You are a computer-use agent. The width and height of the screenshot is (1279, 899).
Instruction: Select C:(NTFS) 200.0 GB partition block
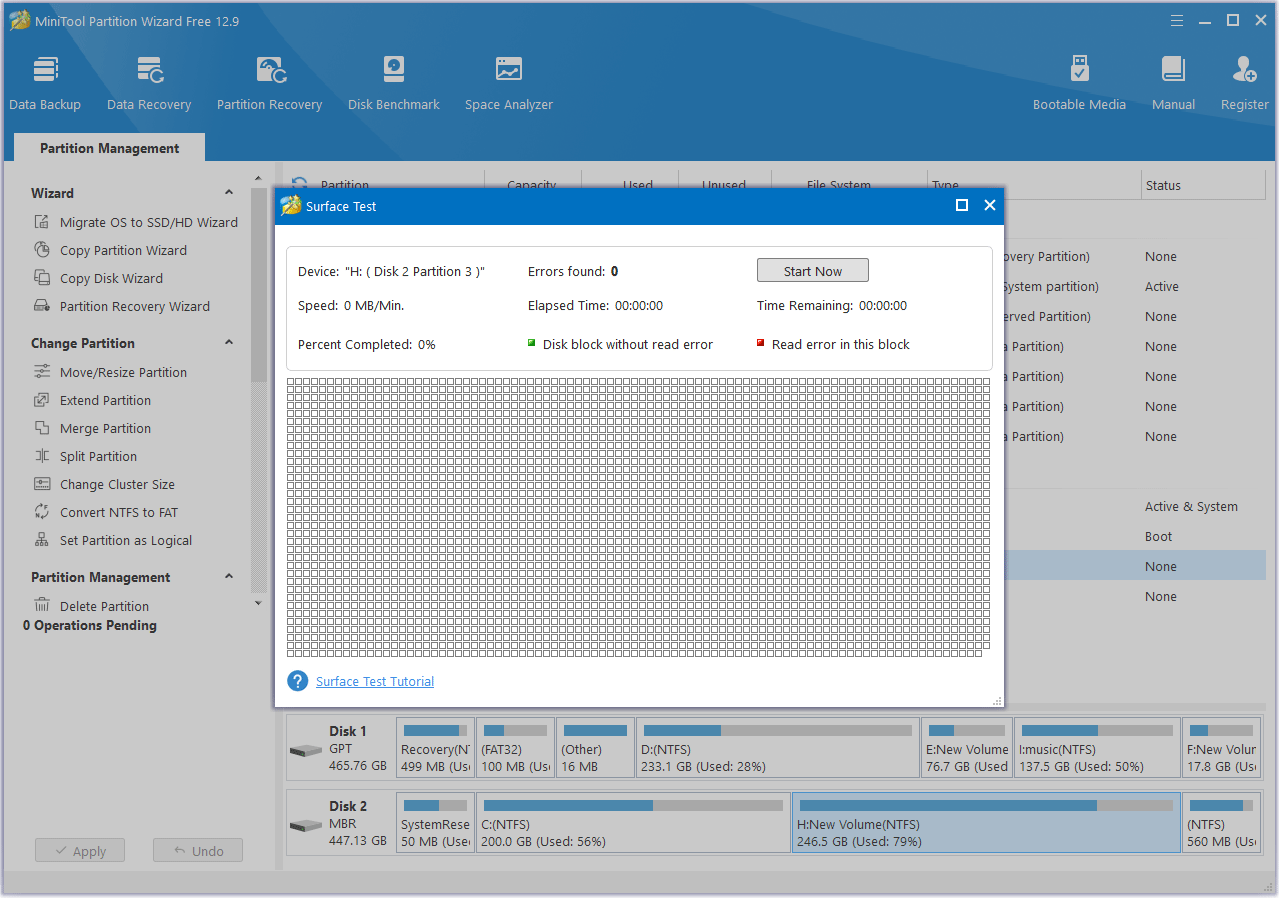point(633,822)
